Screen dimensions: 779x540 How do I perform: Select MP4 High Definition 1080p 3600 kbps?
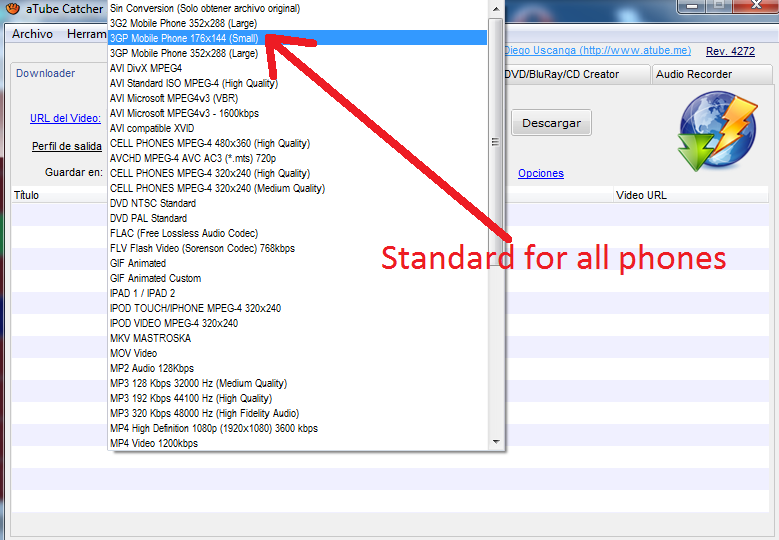pos(297,428)
